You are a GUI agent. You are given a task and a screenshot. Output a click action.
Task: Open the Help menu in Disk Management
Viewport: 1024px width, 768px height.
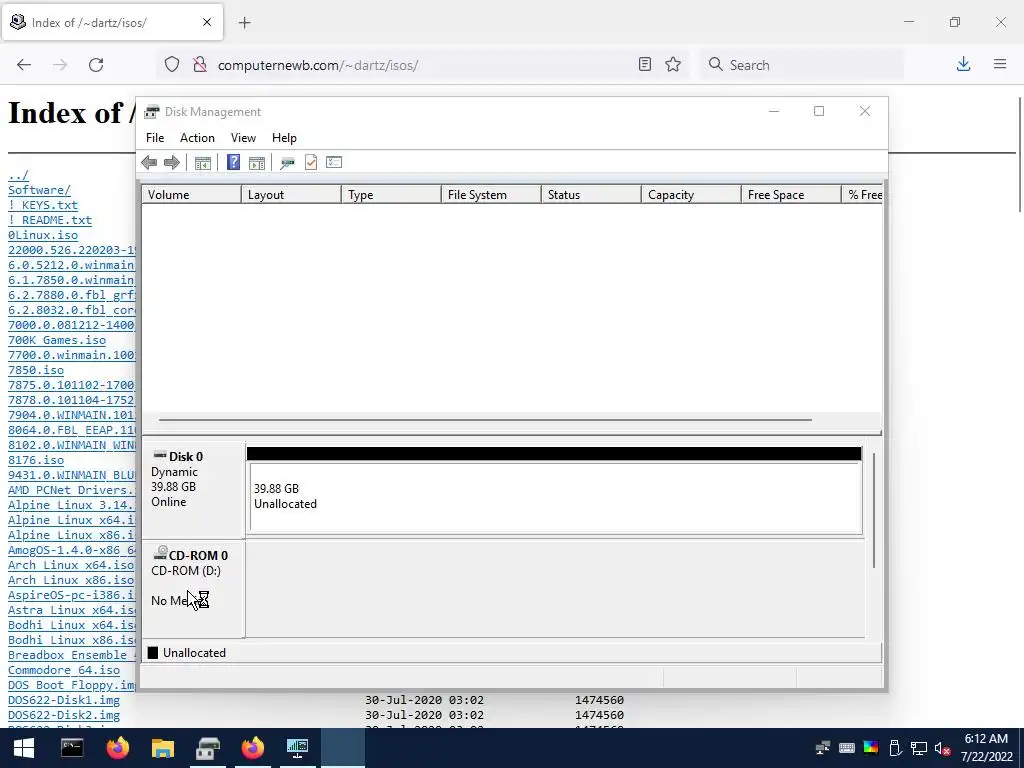(x=284, y=138)
